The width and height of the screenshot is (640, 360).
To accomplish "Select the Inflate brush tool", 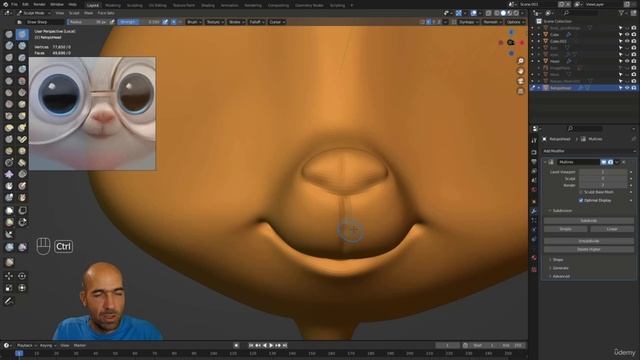I will 9,69.
